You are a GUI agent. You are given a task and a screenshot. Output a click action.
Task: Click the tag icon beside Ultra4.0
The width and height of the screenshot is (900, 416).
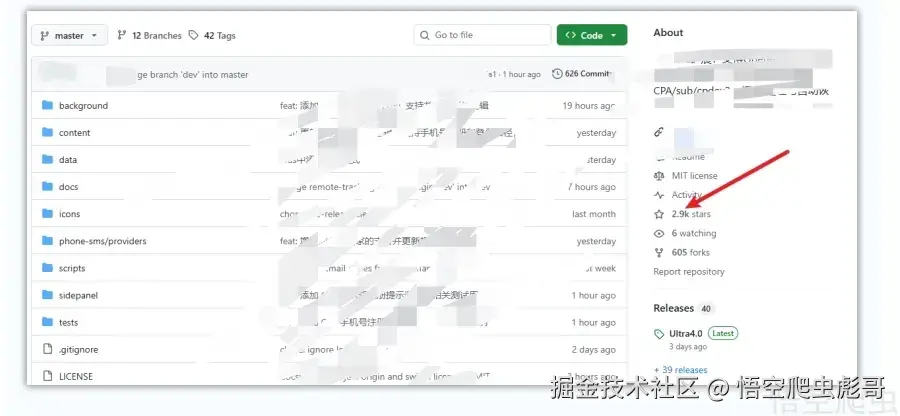click(658, 334)
